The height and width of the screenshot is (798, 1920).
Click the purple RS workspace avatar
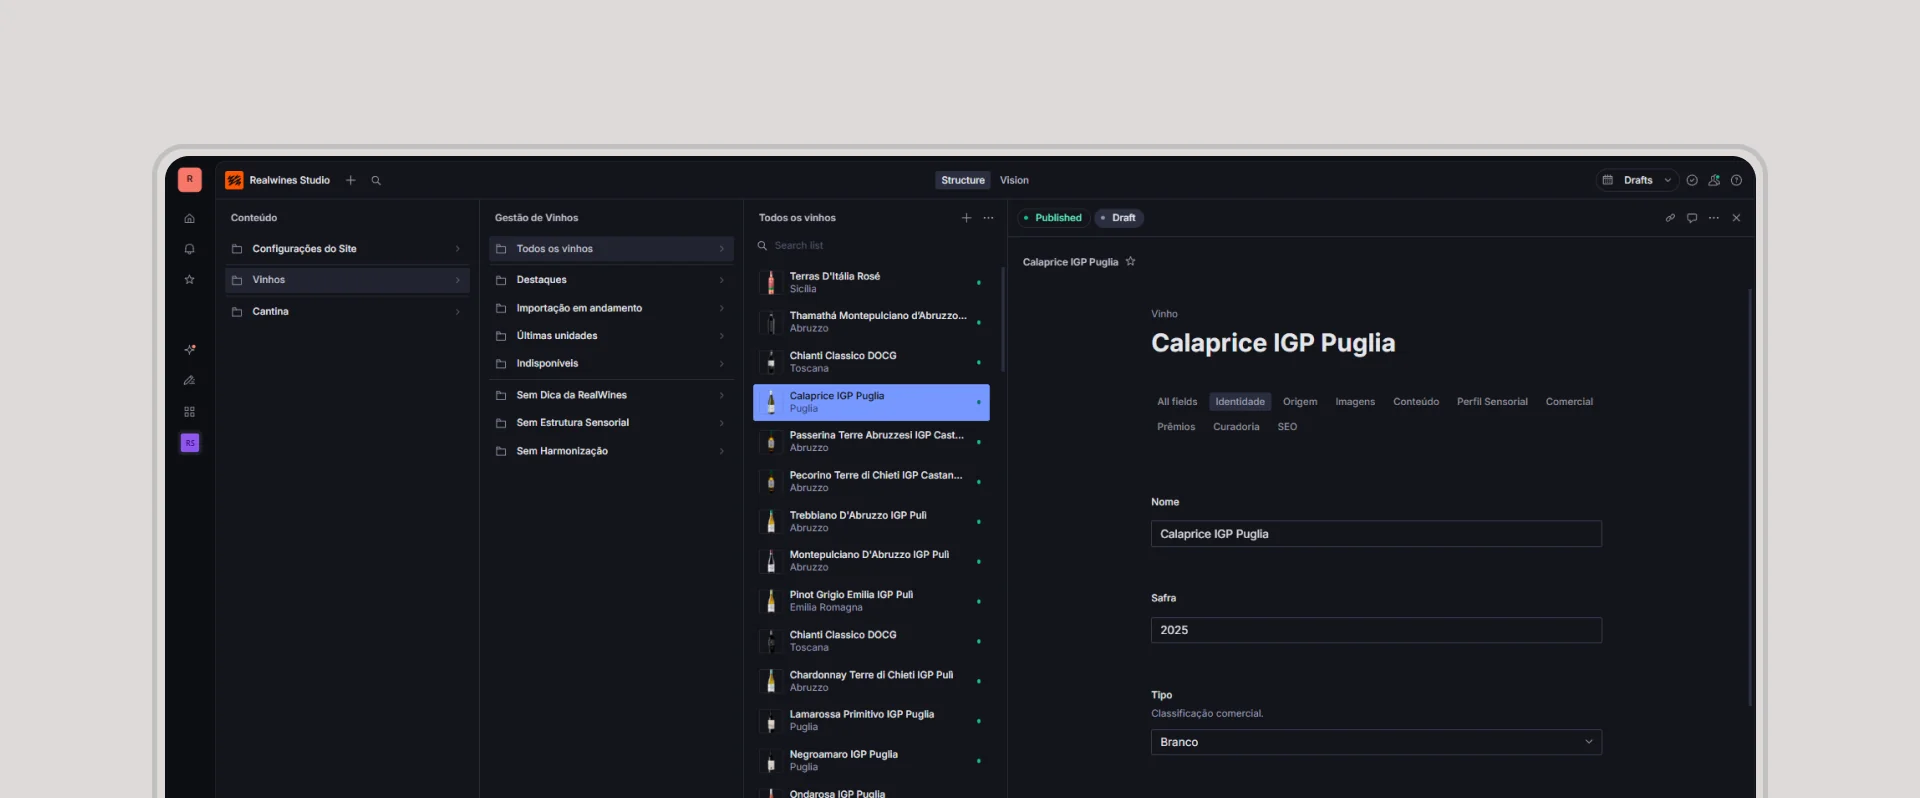click(x=190, y=443)
